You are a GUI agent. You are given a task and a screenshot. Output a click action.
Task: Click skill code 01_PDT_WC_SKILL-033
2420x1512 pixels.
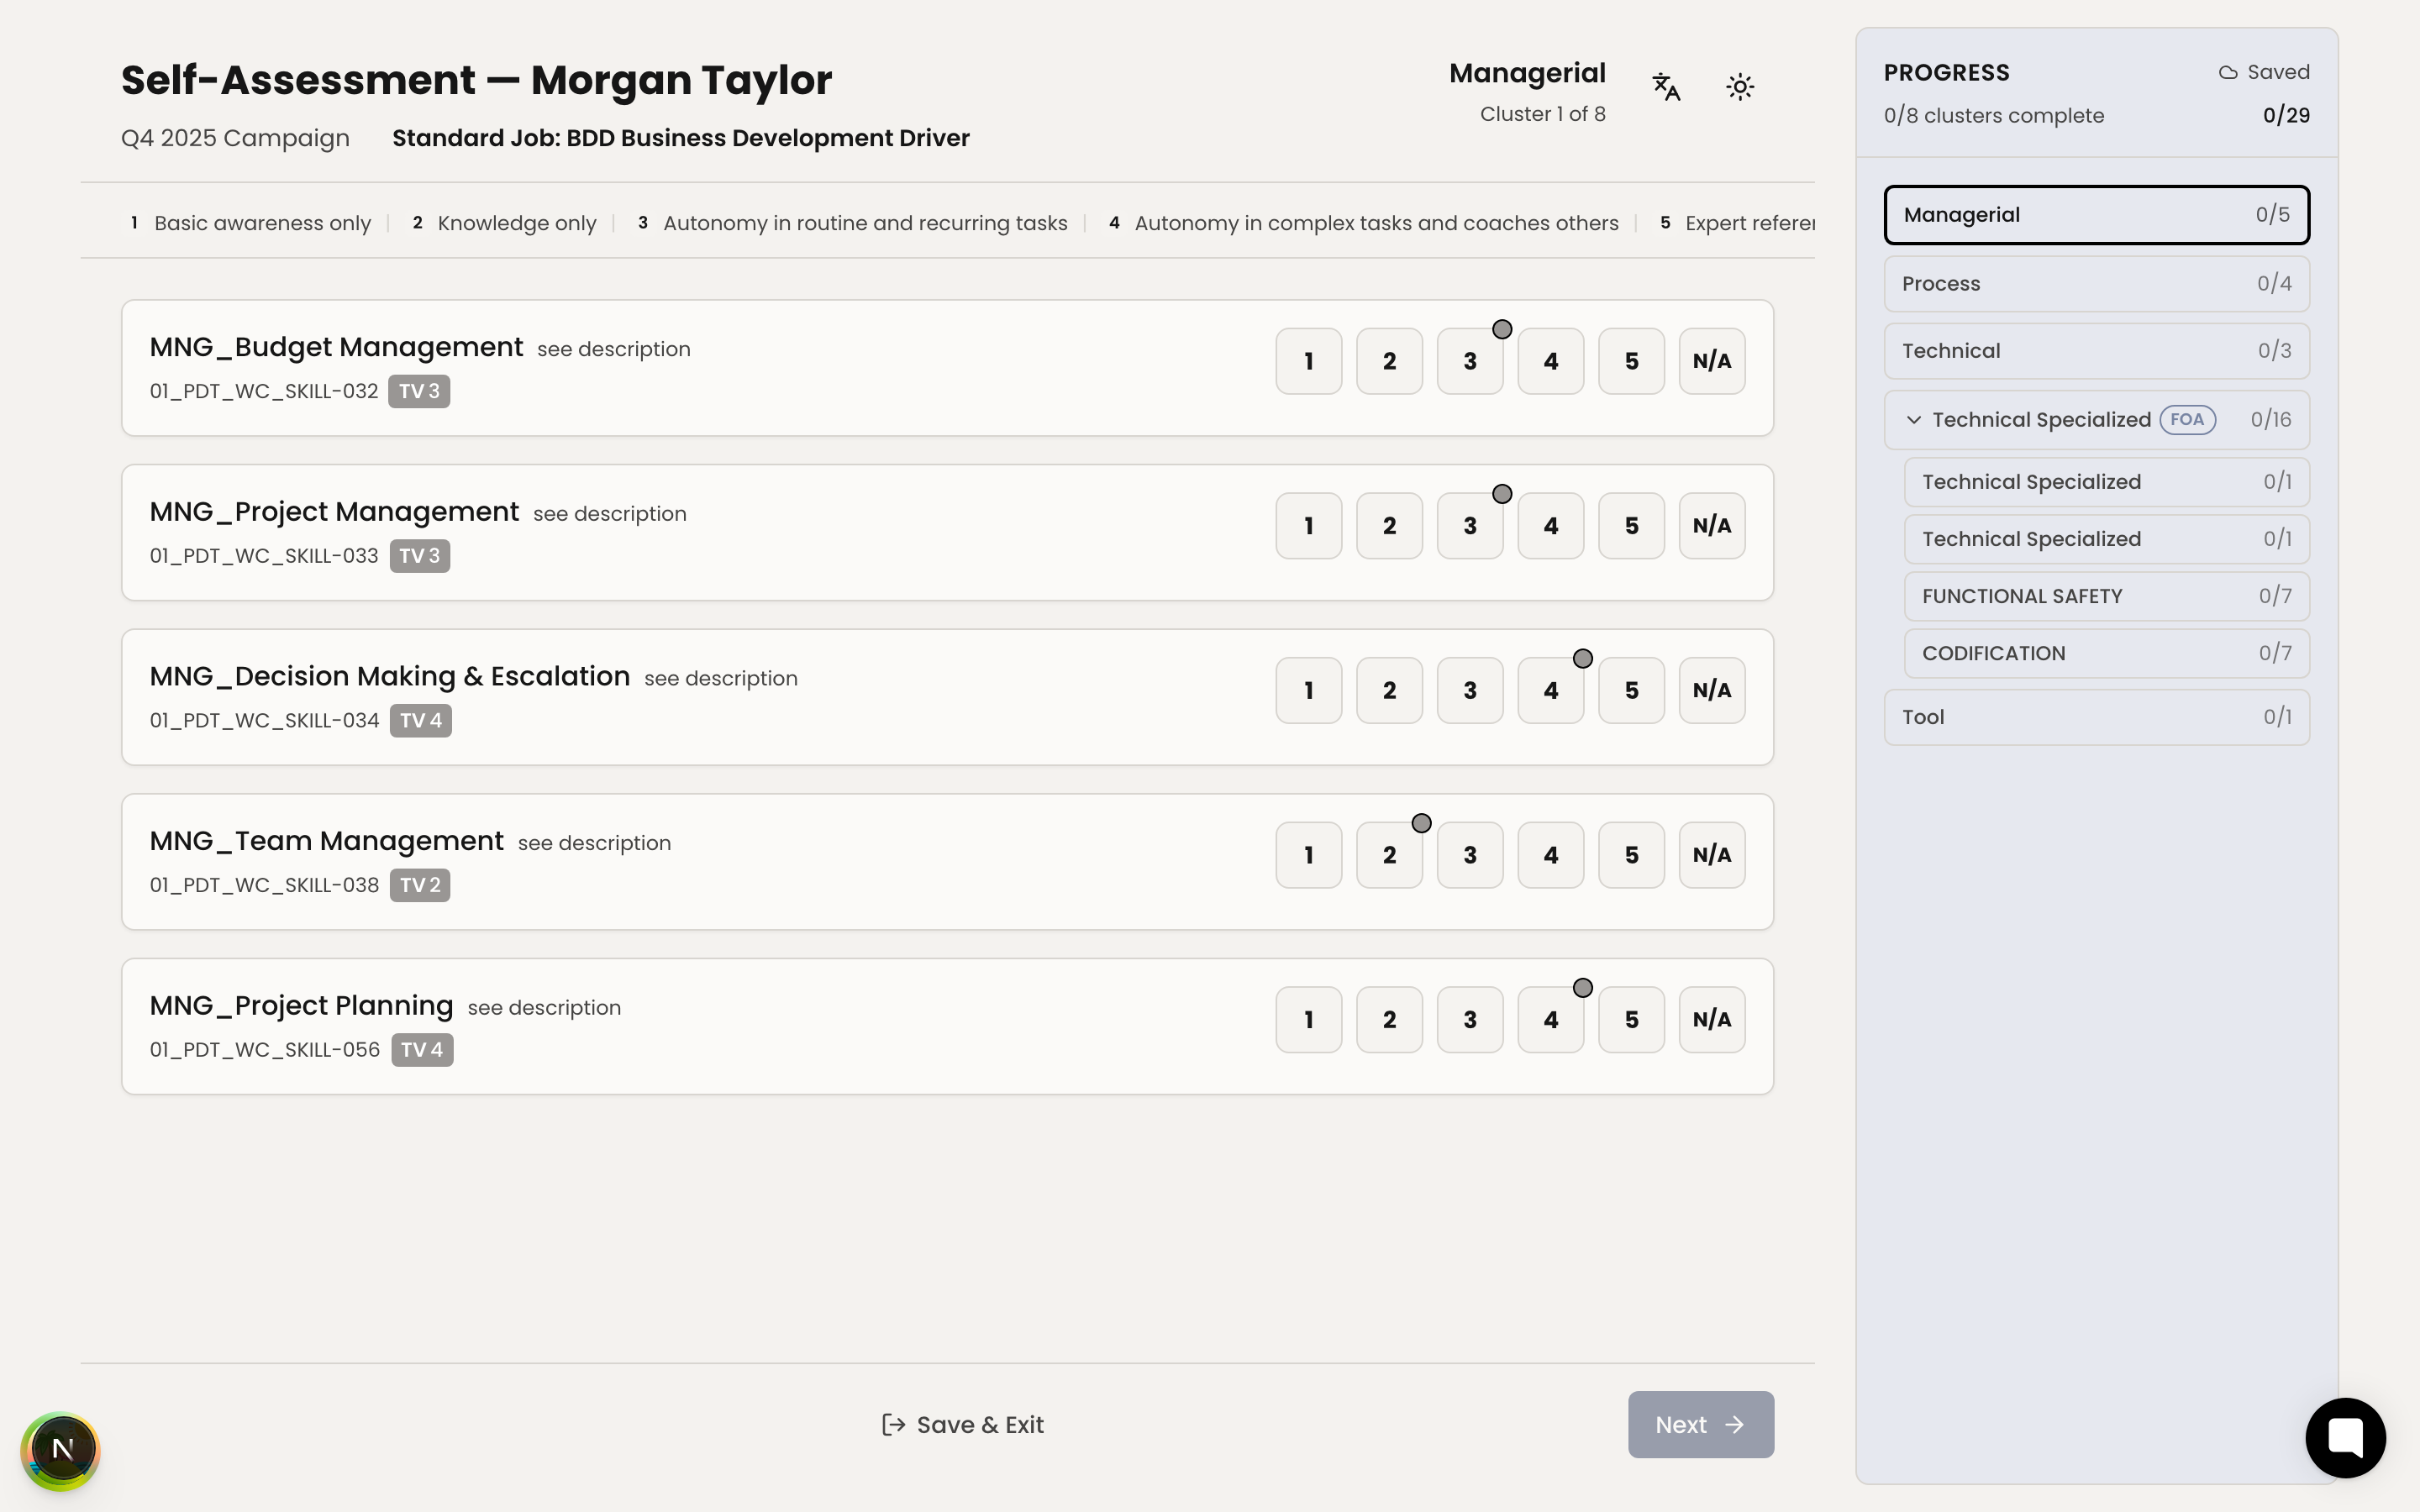(264, 556)
